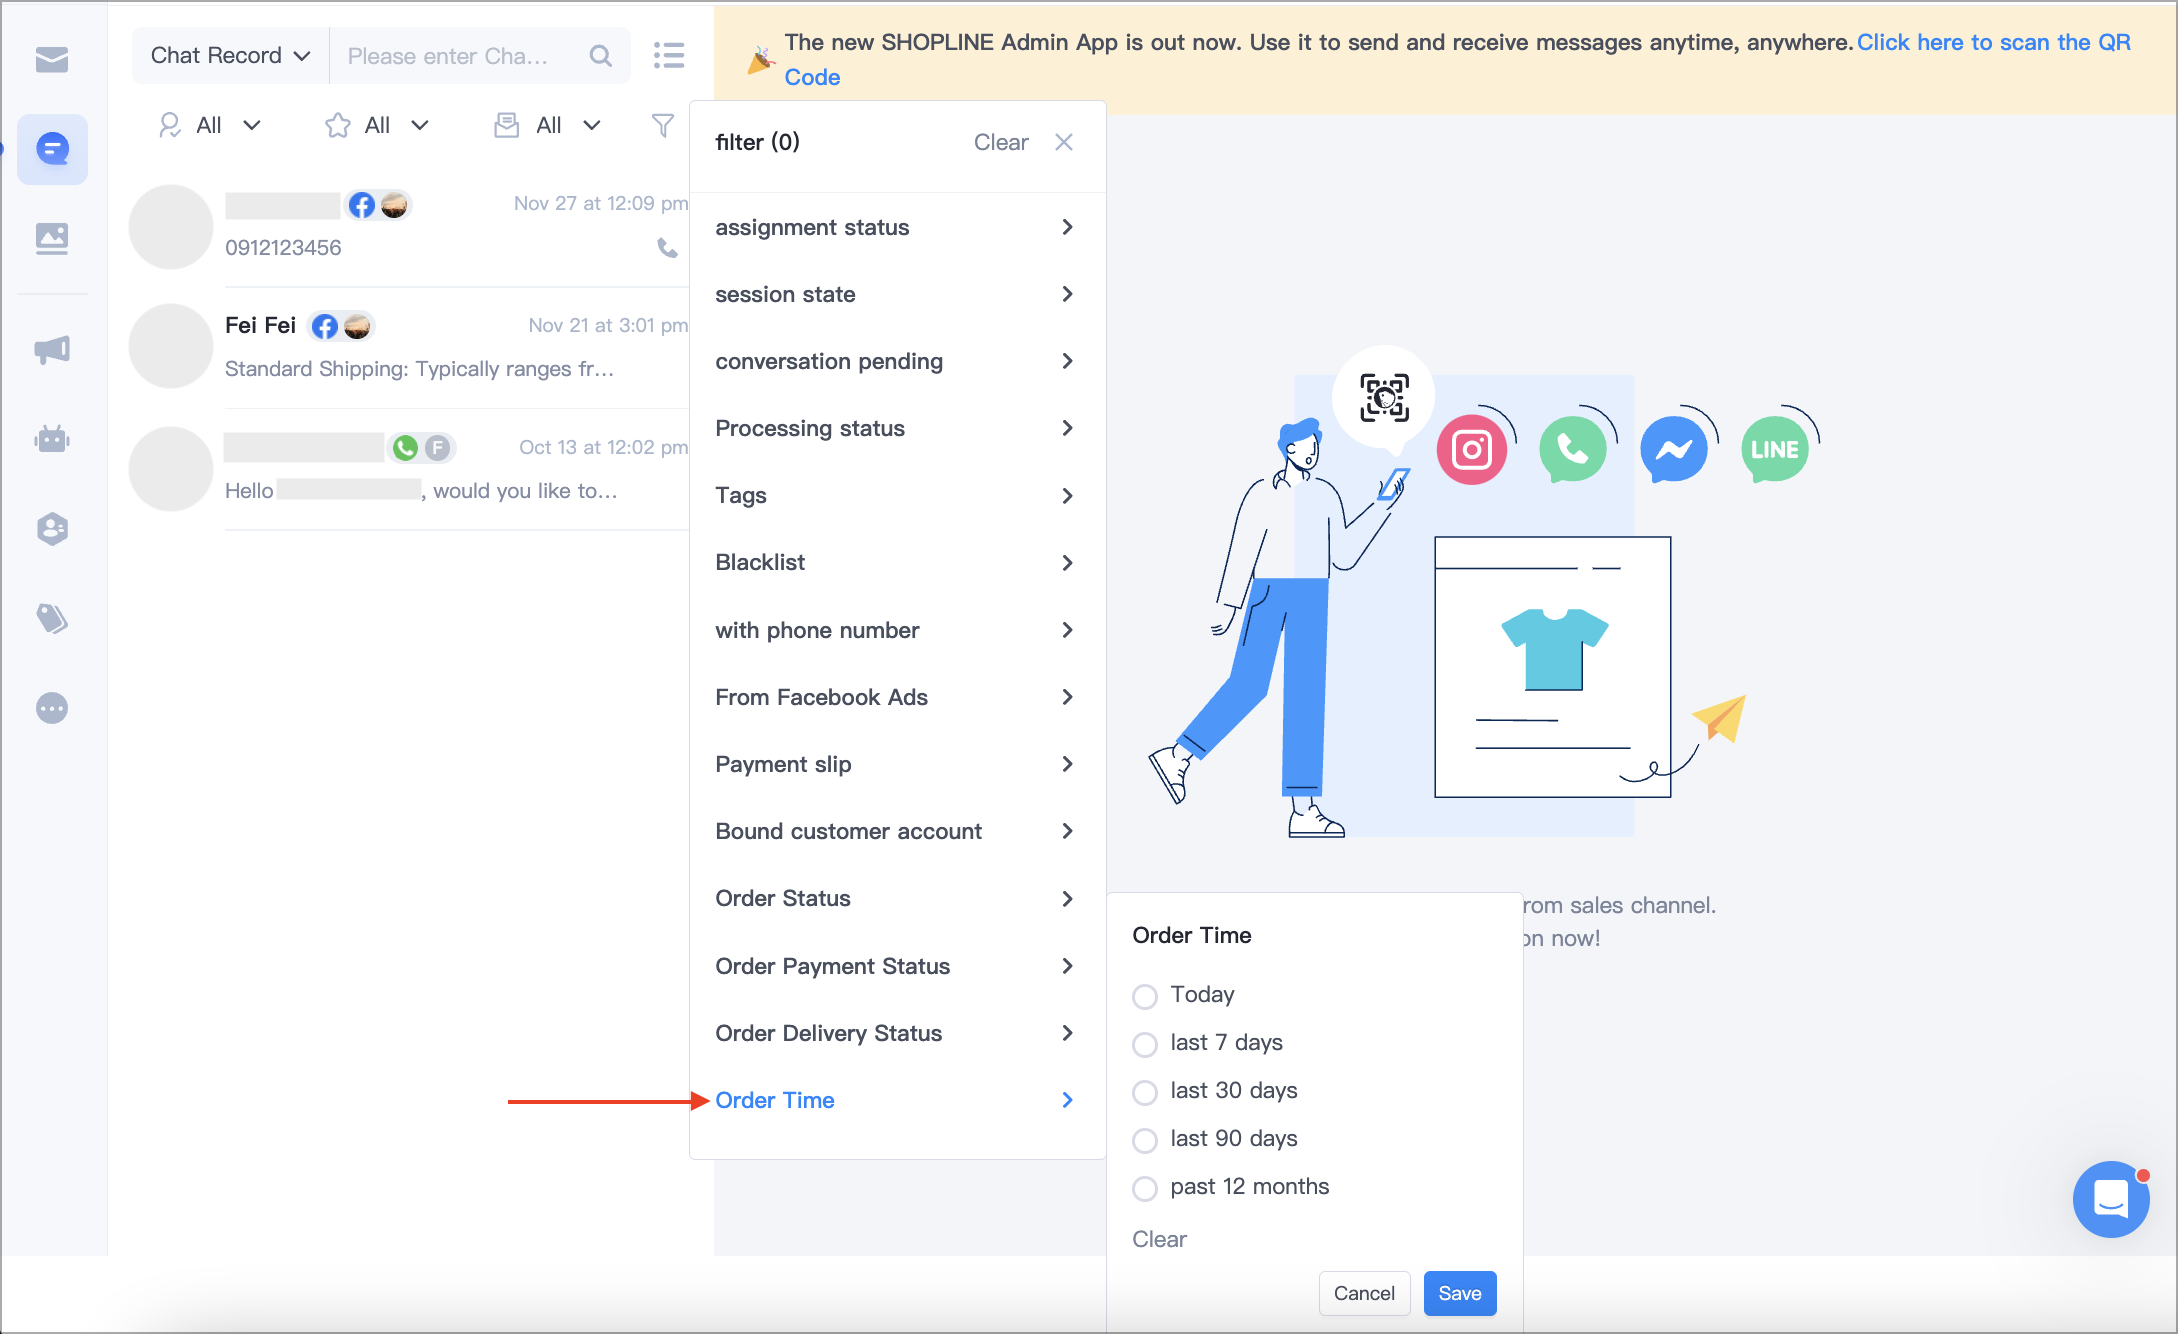Image resolution: width=2178 pixels, height=1334 pixels.
Task: Select past 12 months radio option
Action: 1145,1188
